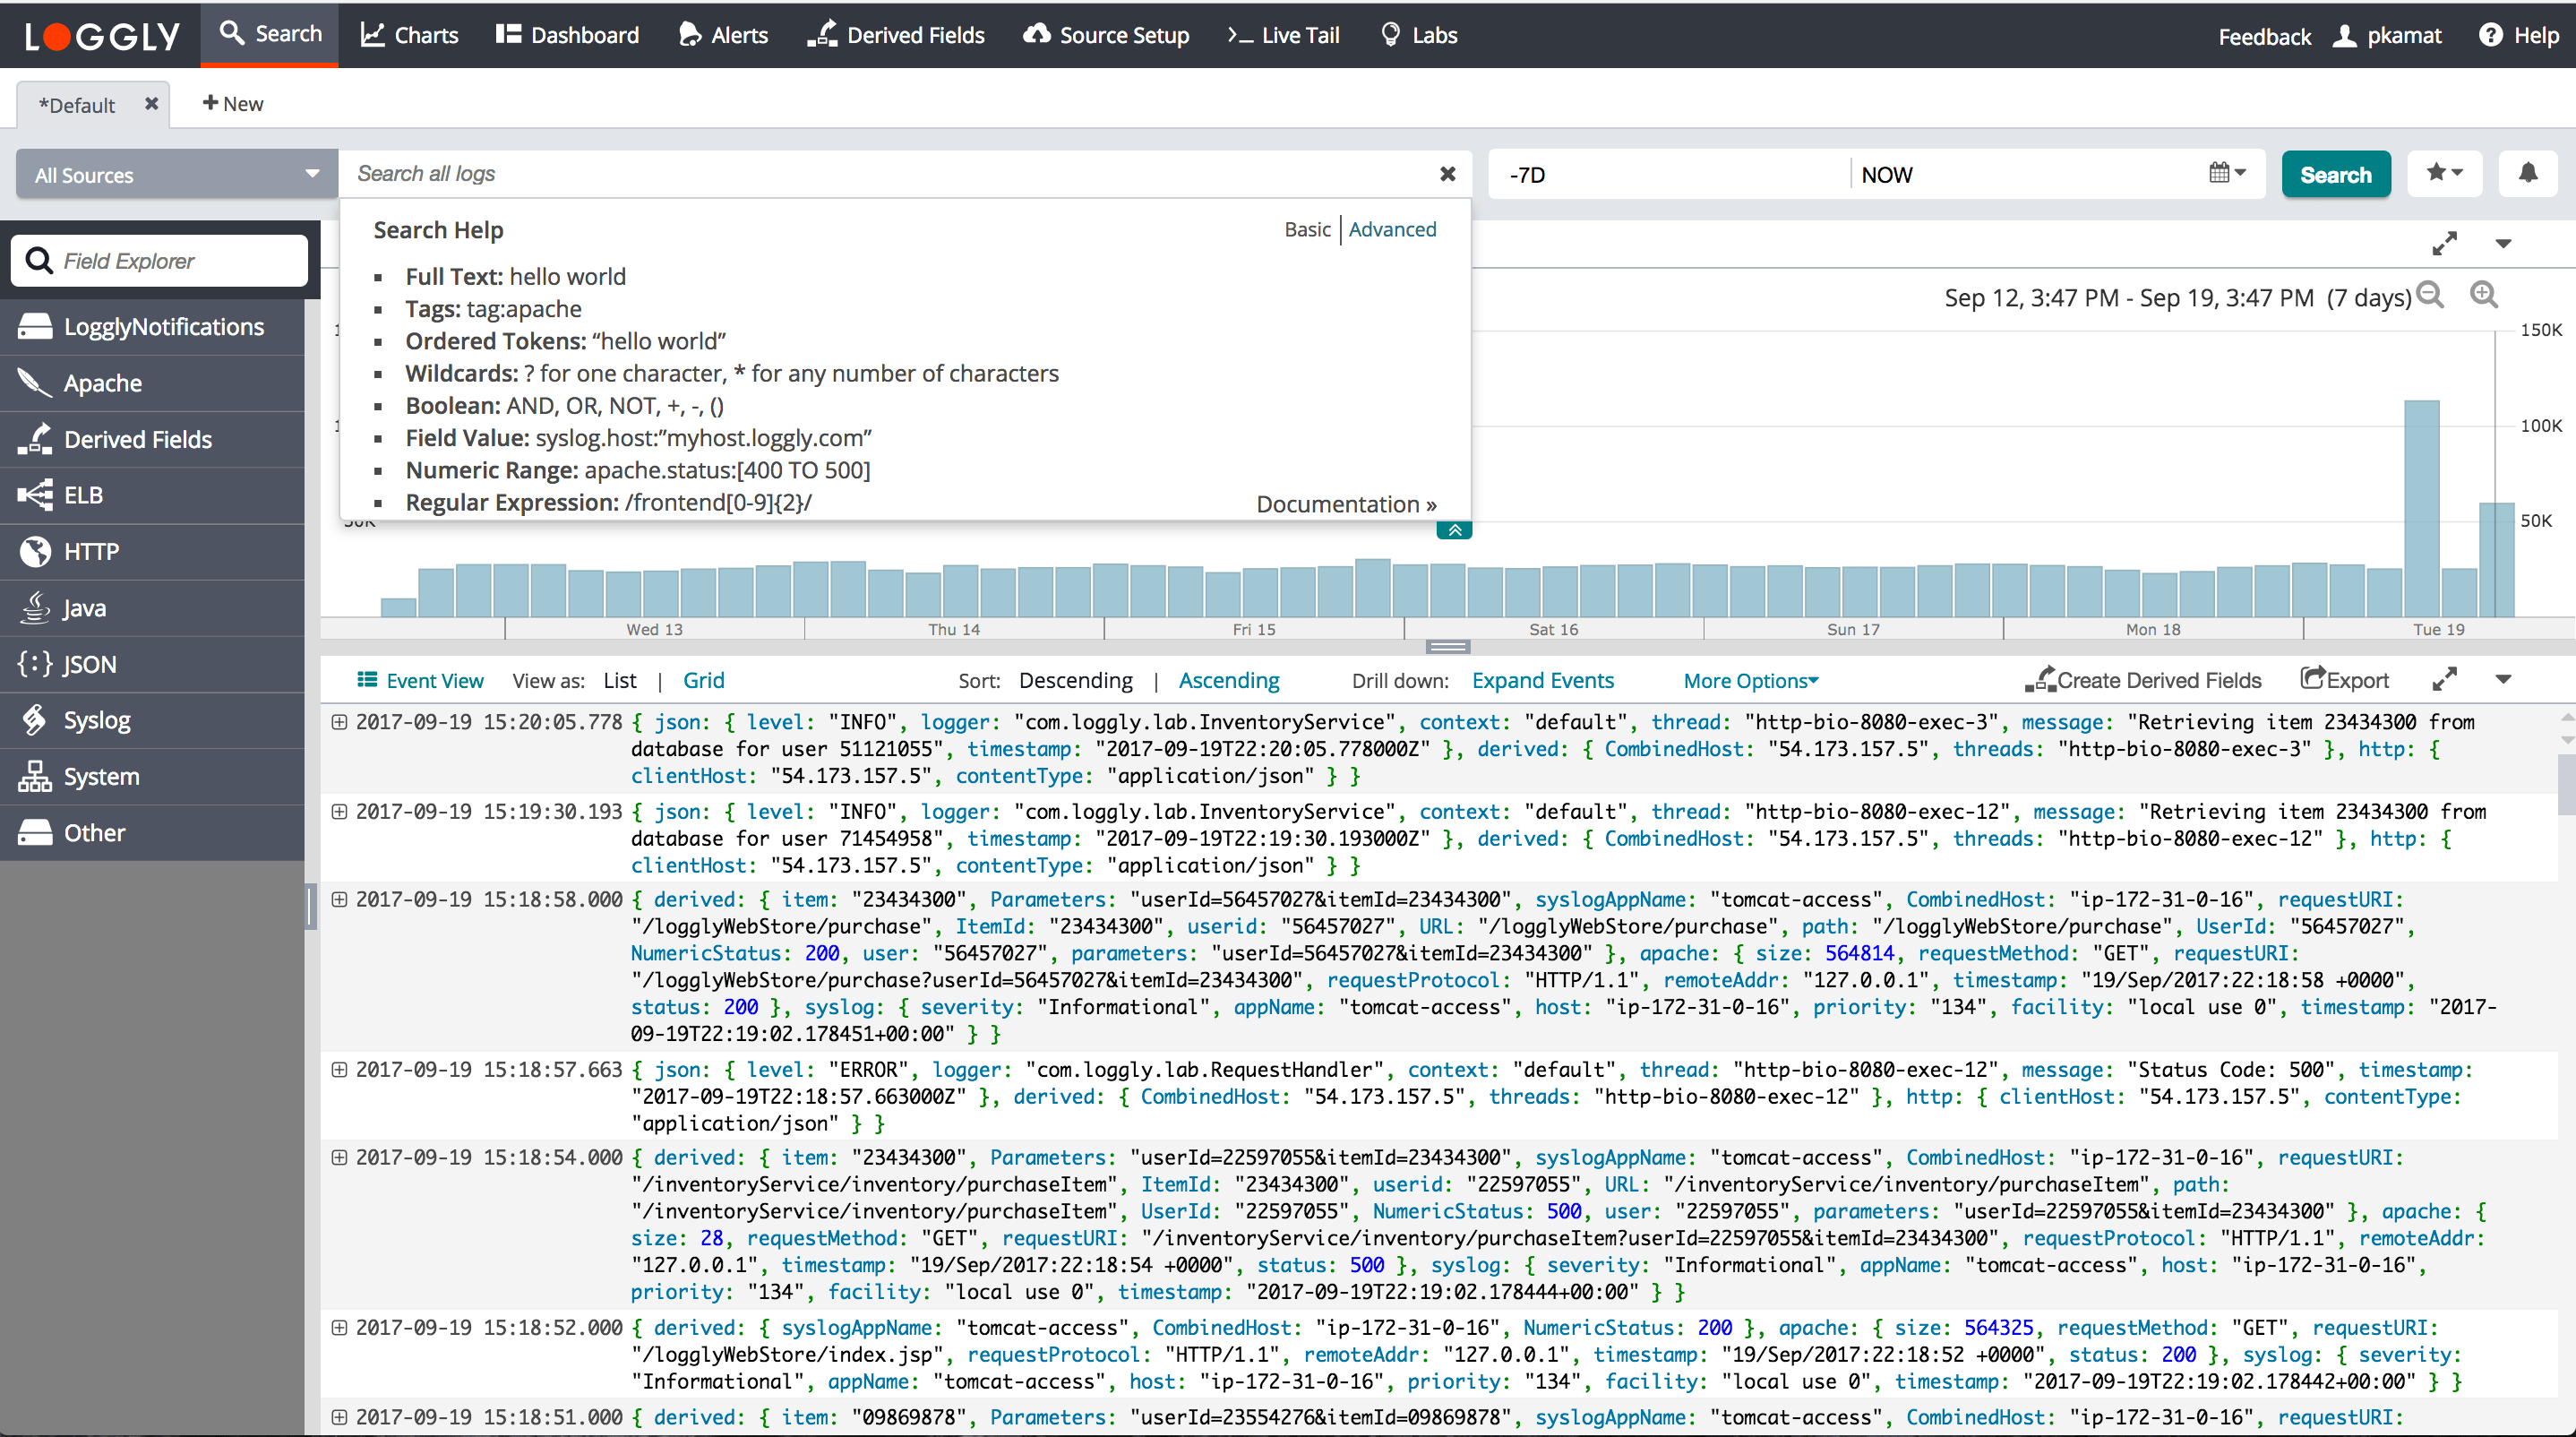Export events using the Export icon
This screenshot has height=1437, width=2576.
point(2344,679)
